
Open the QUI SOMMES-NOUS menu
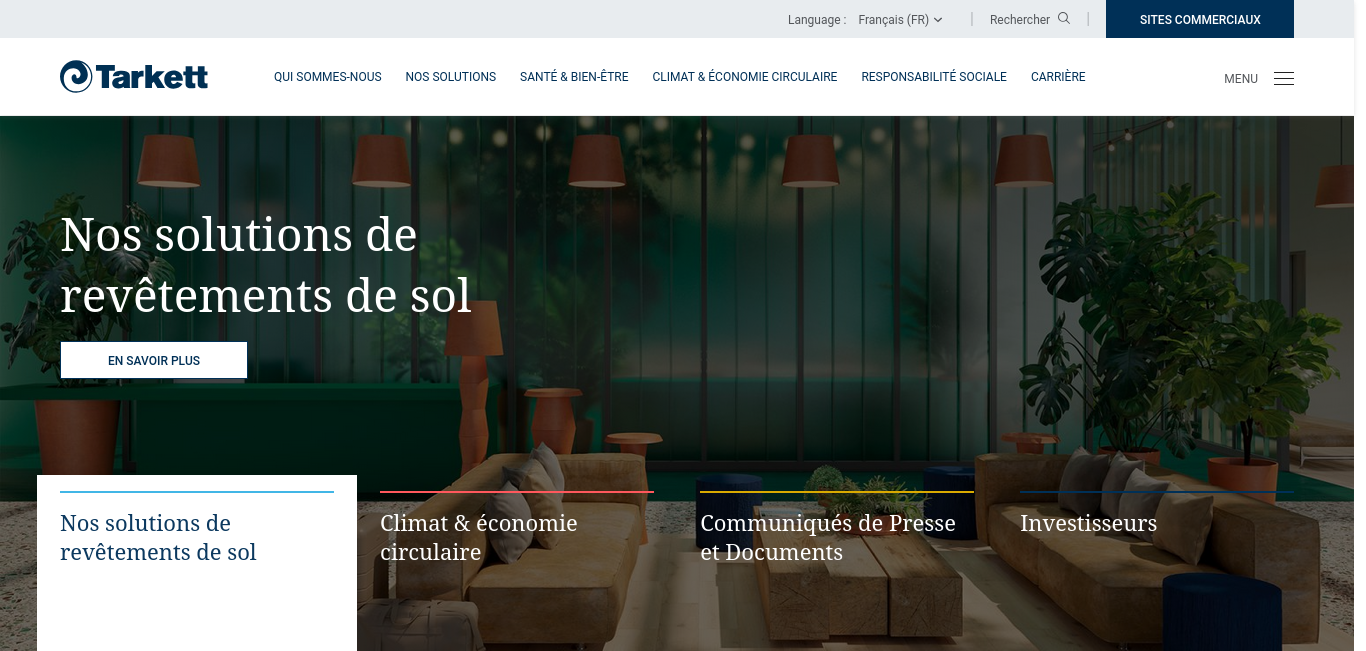point(328,77)
